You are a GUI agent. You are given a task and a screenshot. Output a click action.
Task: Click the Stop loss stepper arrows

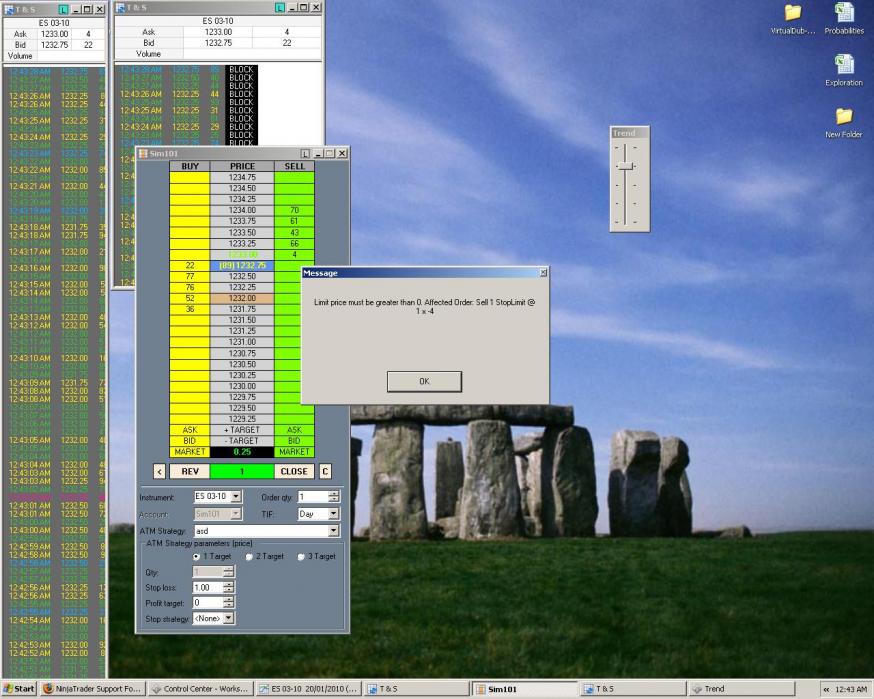coord(229,587)
